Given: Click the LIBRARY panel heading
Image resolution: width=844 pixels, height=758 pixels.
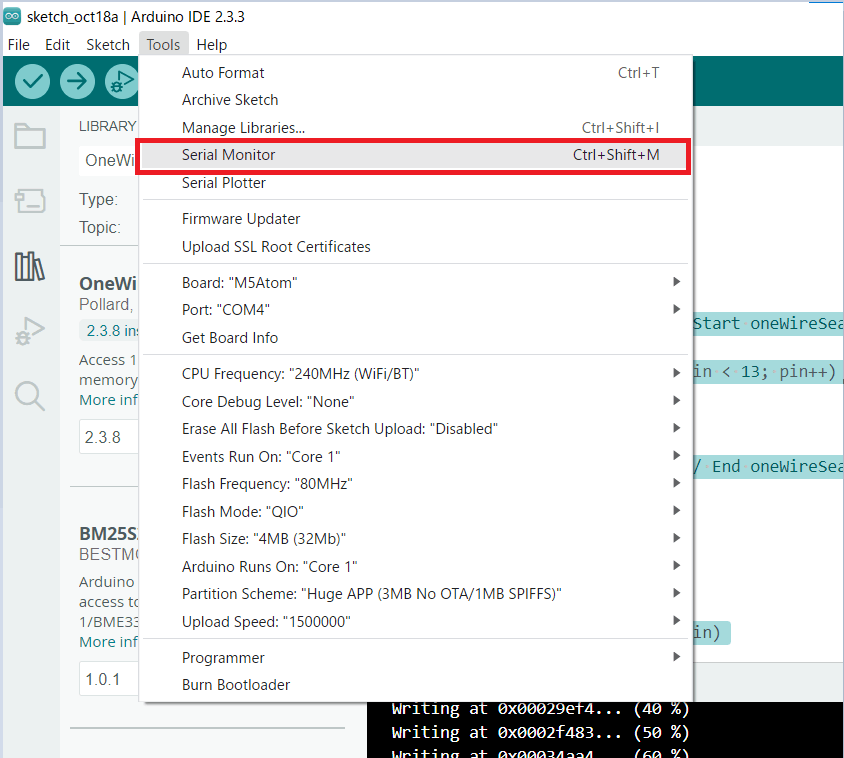Looking at the screenshot, I should coord(108,126).
